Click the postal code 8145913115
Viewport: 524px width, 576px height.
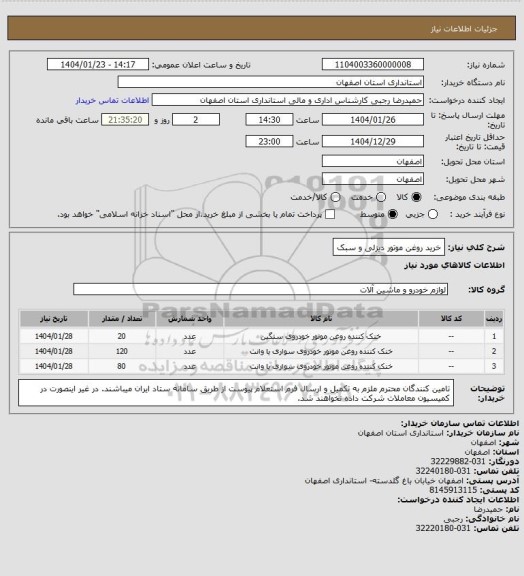pyautogui.click(x=453, y=490)
